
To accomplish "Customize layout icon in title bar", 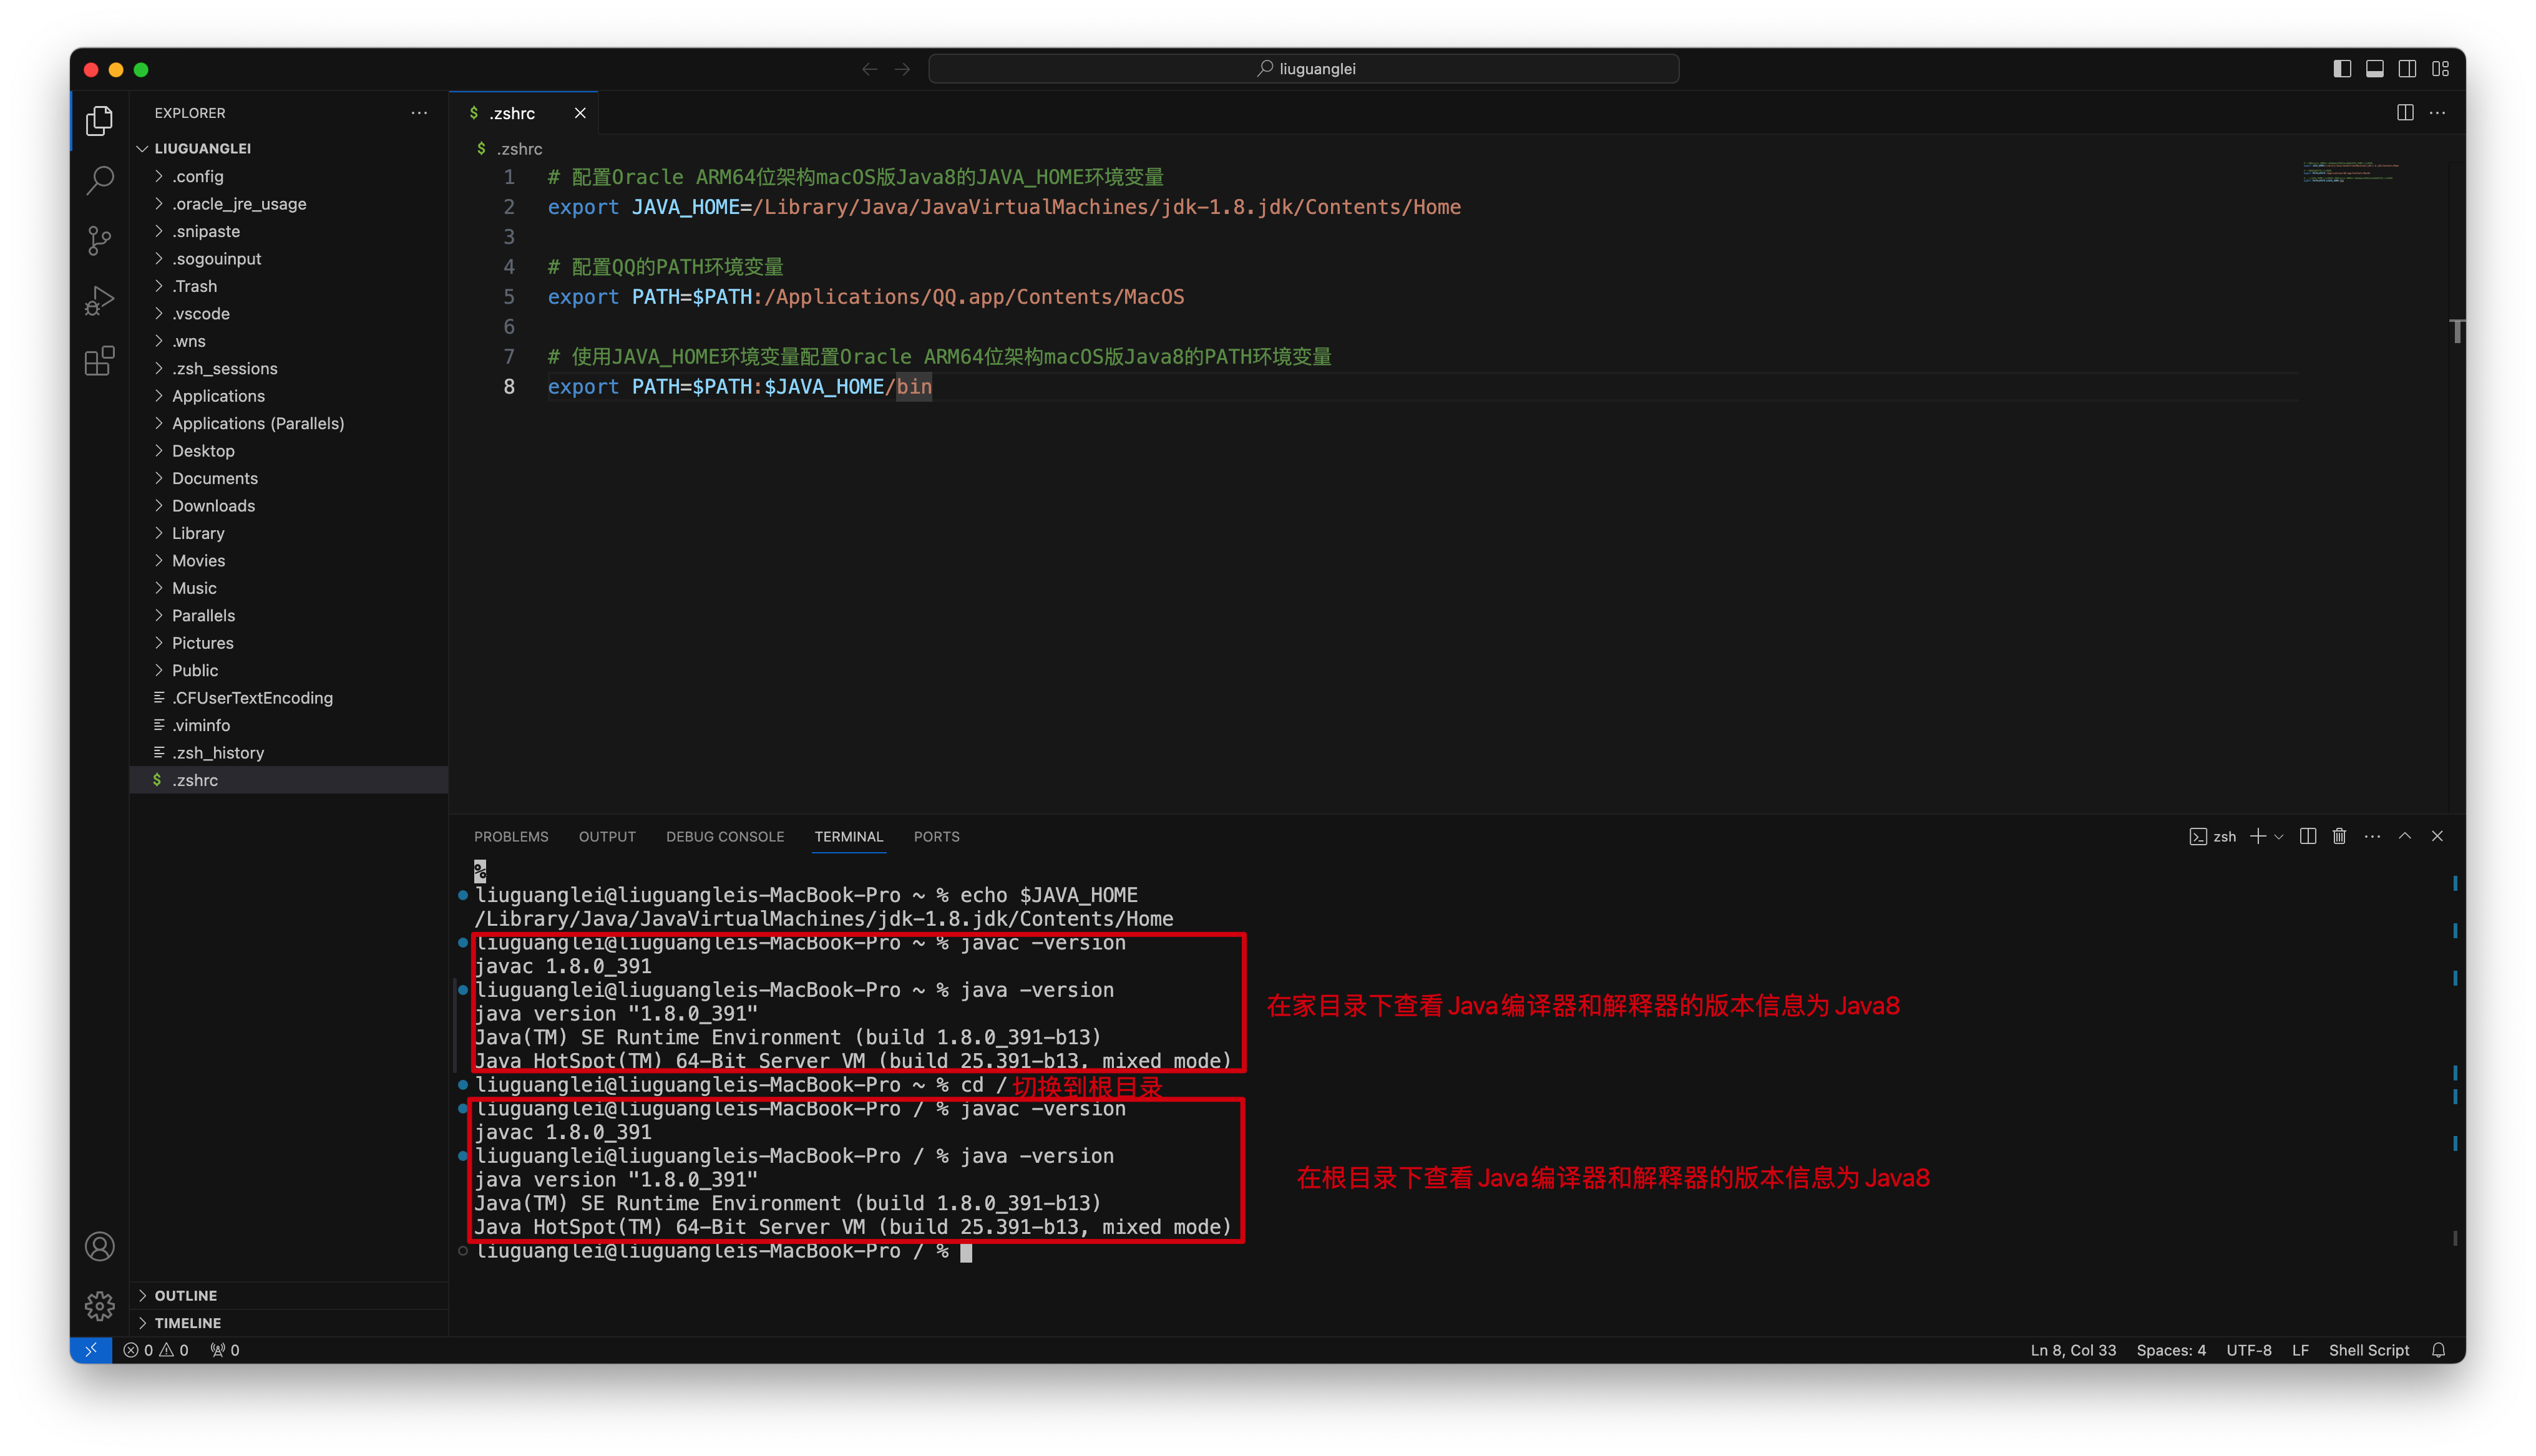I will click(2441, 69).
